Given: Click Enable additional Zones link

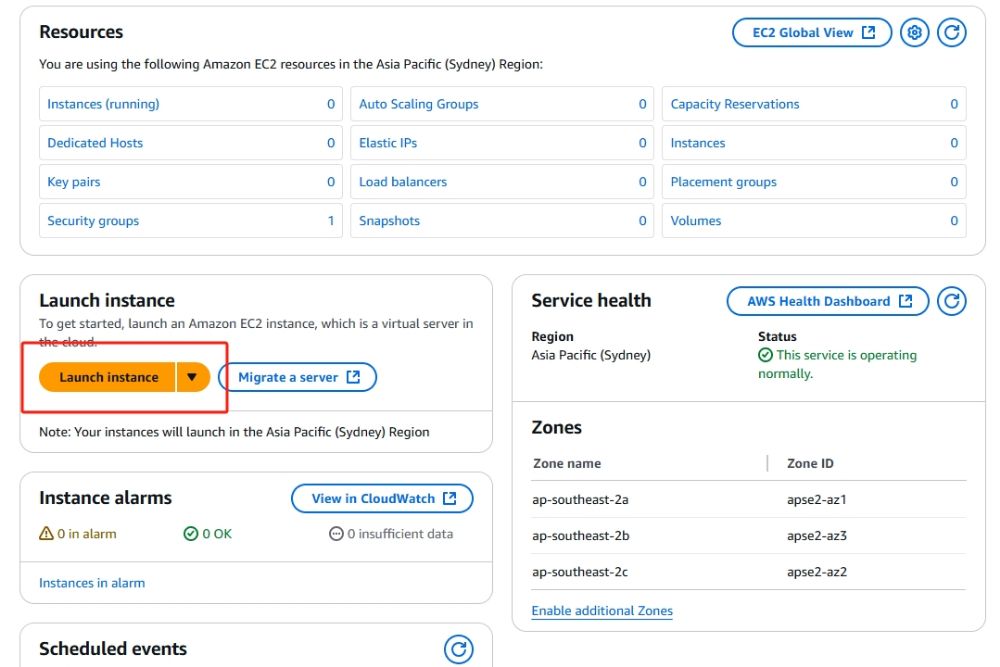Looking at the screenshot, I should pyautogui.click(x=602, y=611).
